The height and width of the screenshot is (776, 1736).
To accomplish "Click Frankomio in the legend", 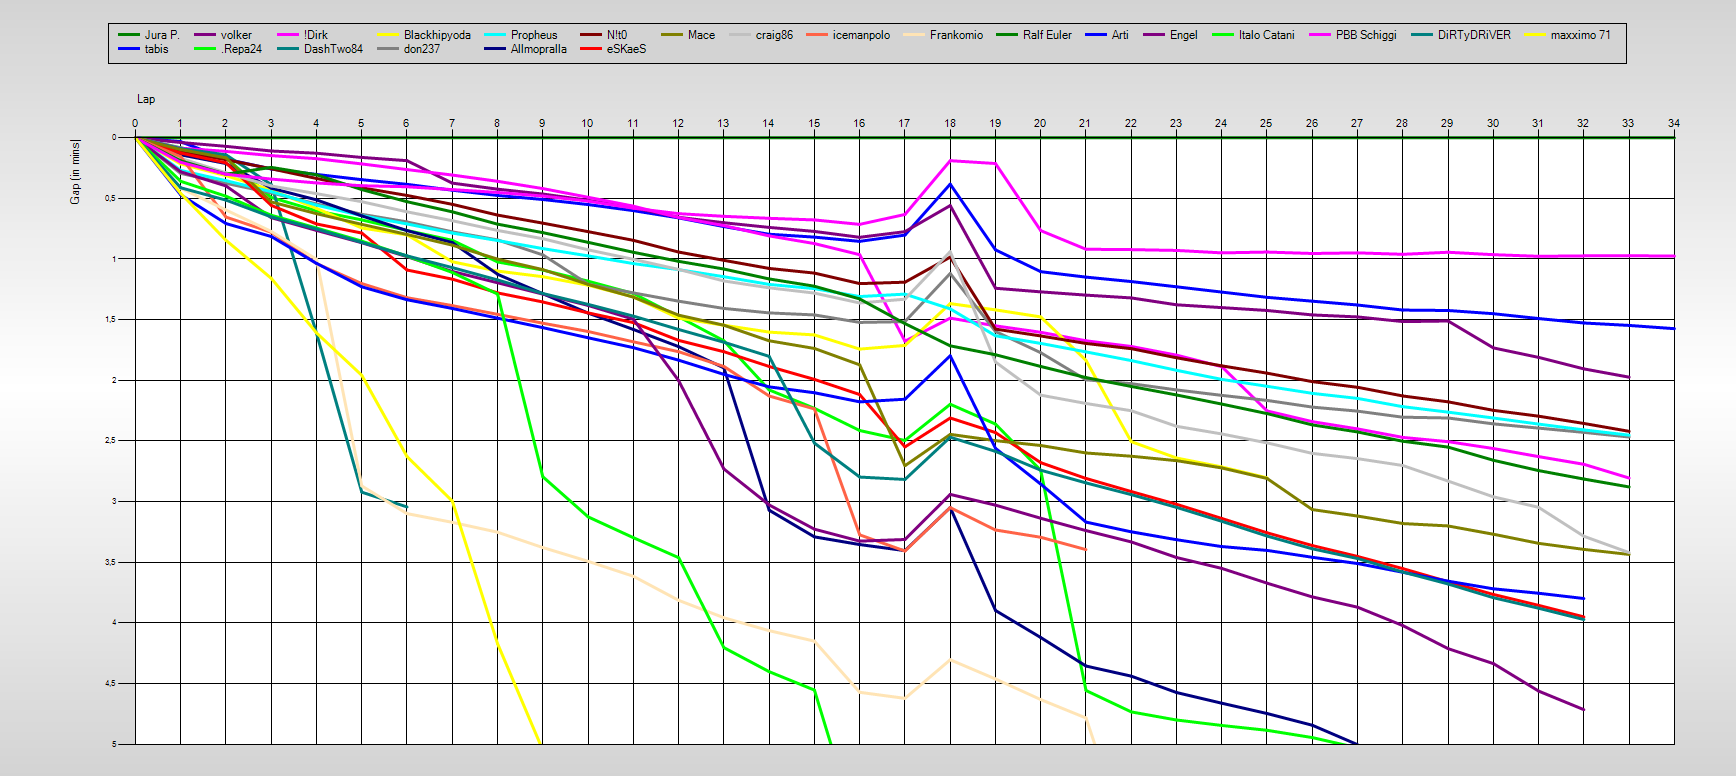I will (956, 35).
